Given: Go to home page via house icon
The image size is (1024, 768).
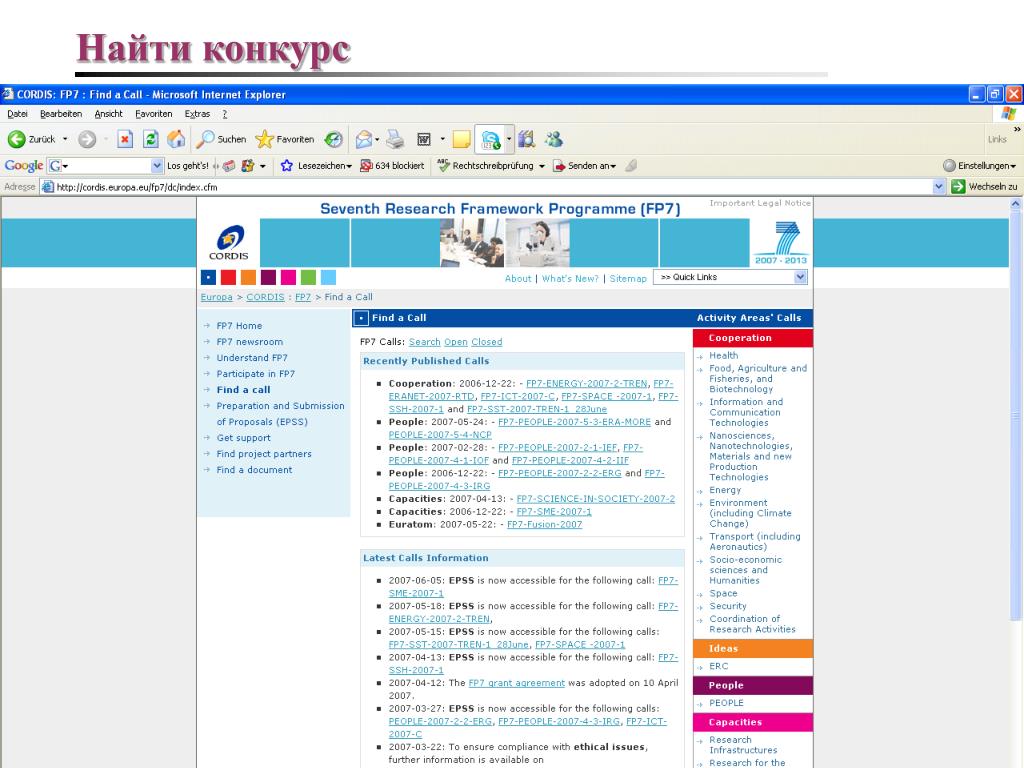Looking at the screenshot, I should tap(176, 139).
